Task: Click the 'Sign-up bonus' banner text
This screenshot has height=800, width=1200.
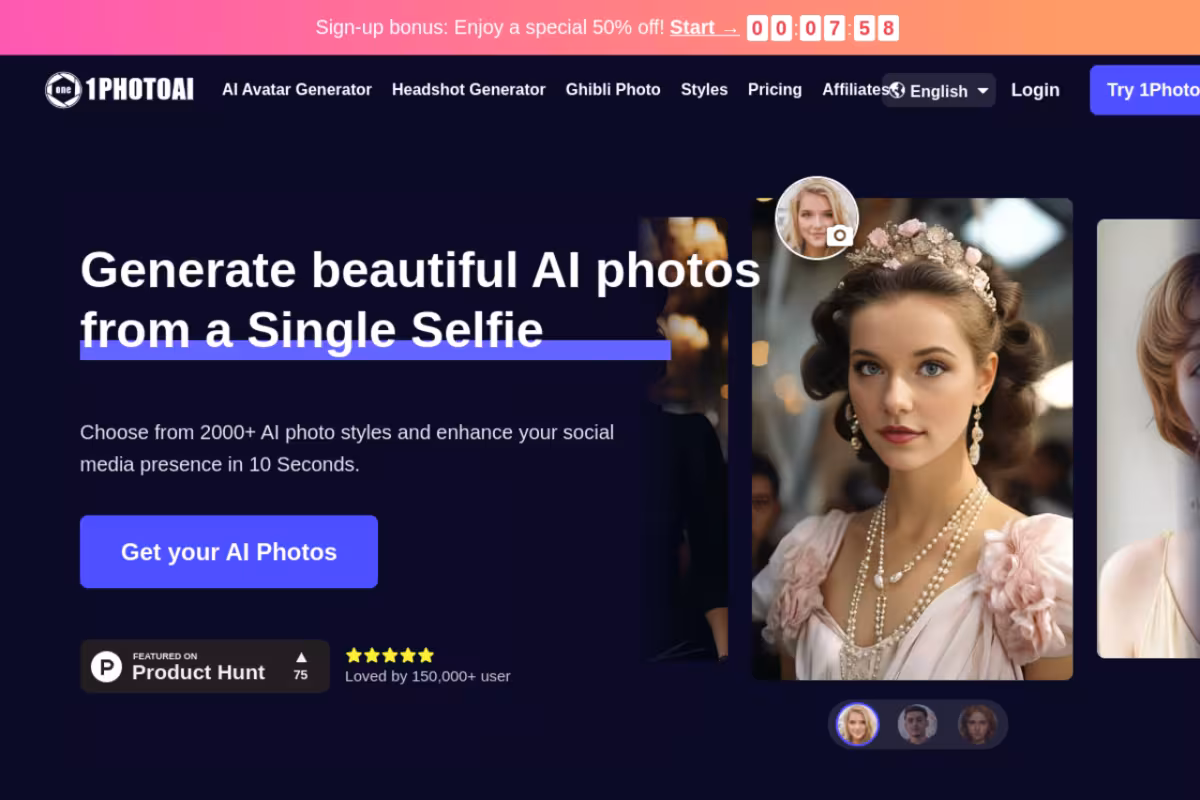Action: click(490, 27)
